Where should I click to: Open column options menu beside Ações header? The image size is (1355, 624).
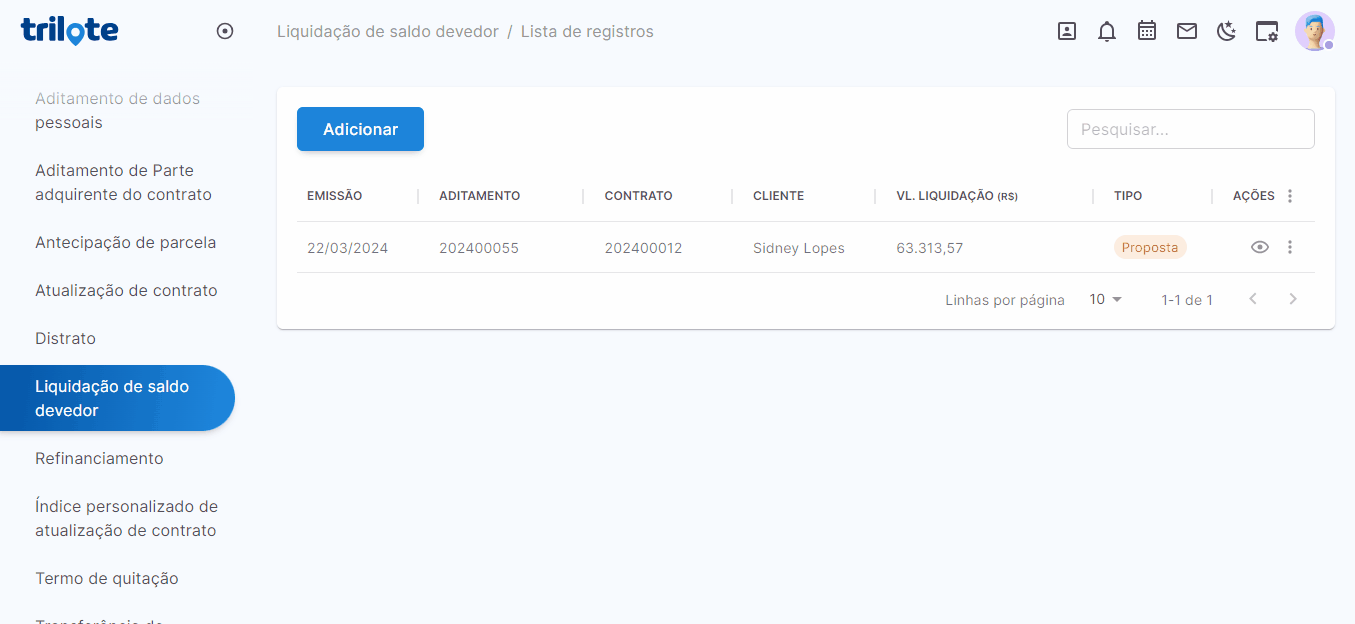(x=1290, y=196)
